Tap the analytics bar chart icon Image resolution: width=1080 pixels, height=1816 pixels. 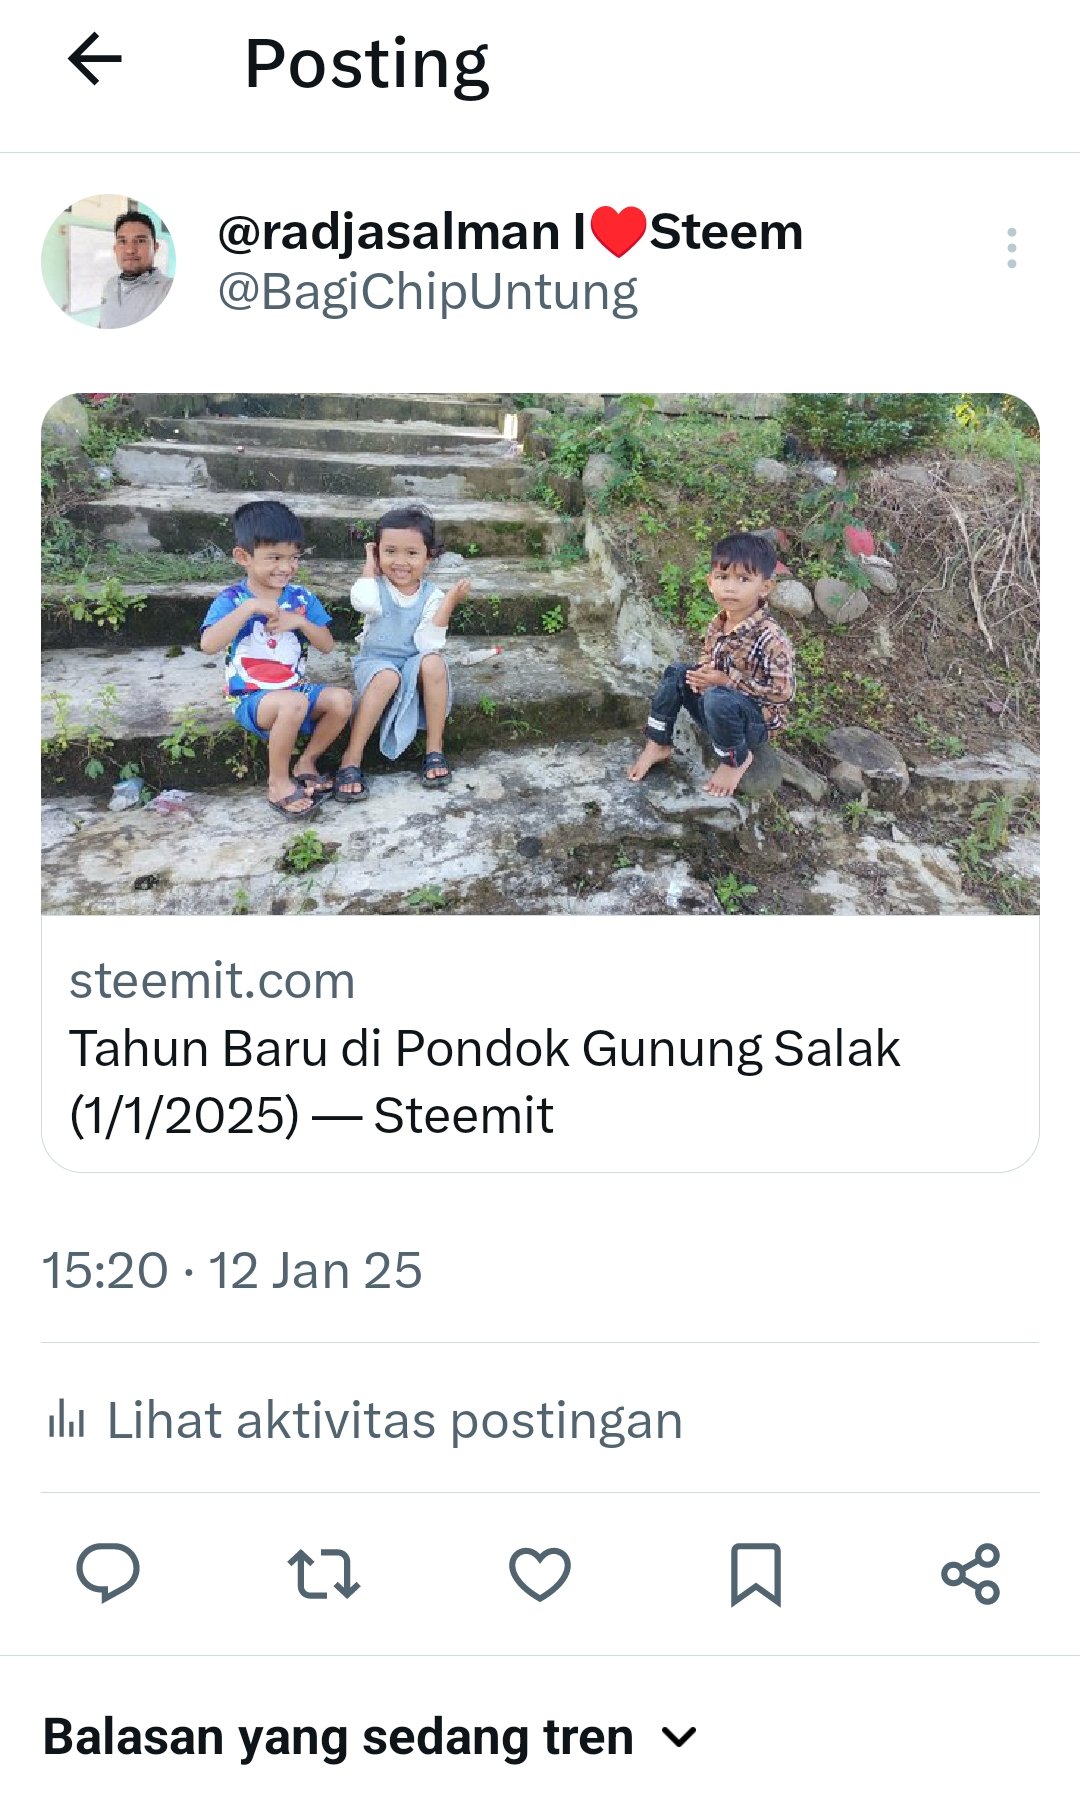click(x=66, y=1420)
